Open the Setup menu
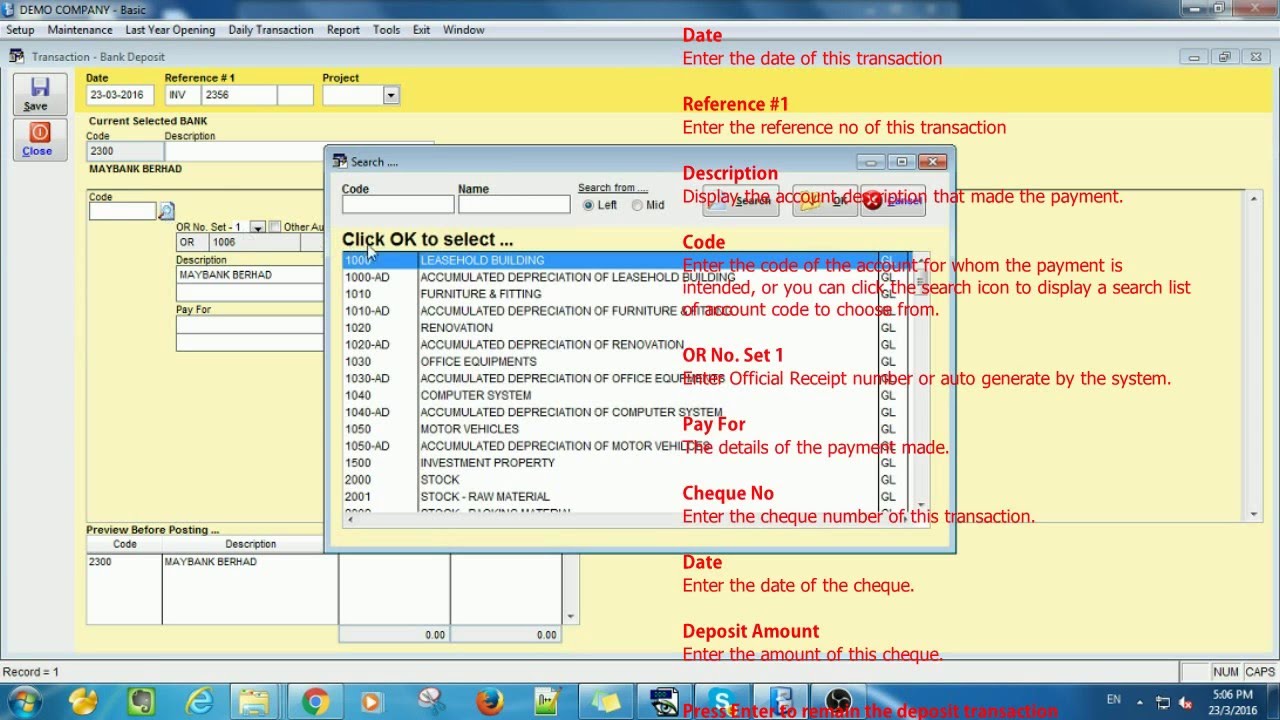 (20, 30)
